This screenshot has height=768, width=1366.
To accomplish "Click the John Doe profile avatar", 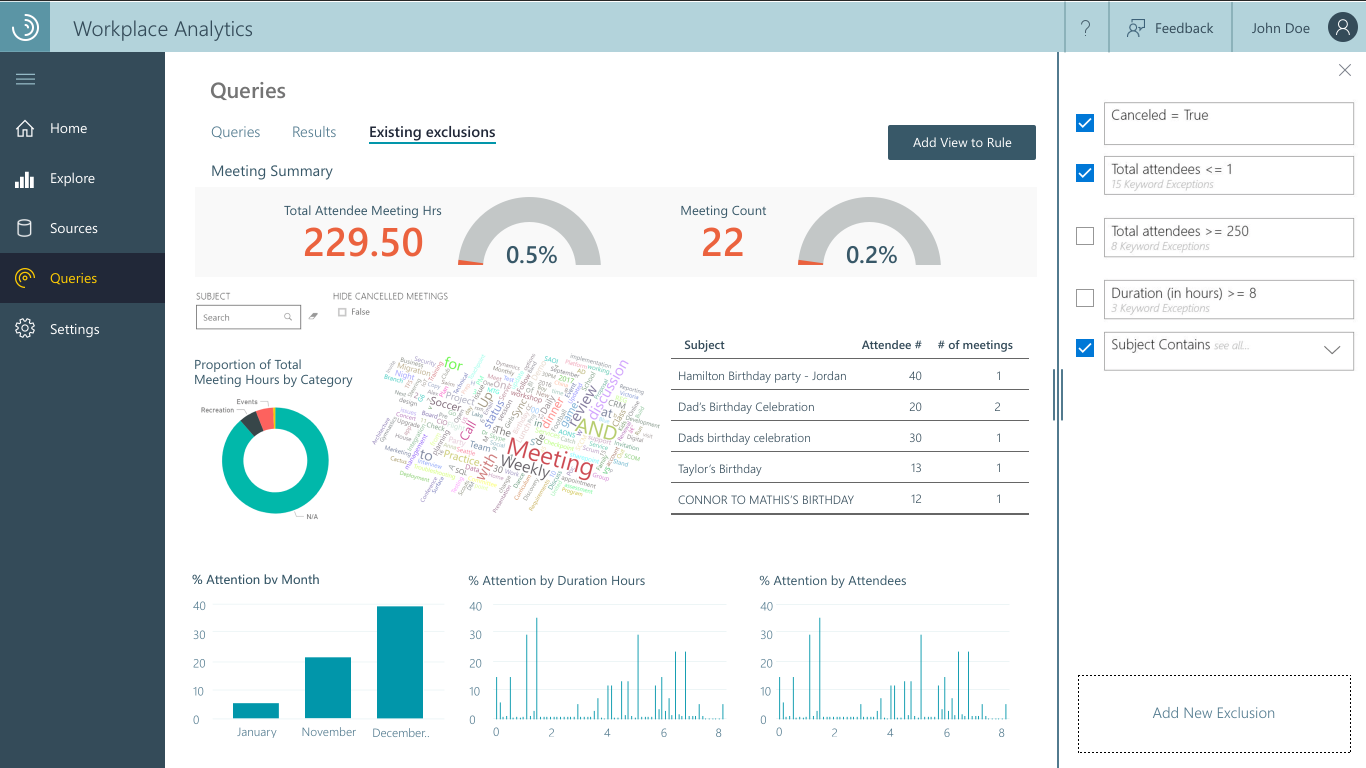I will pyautogui.click(x=1342, y=27).
